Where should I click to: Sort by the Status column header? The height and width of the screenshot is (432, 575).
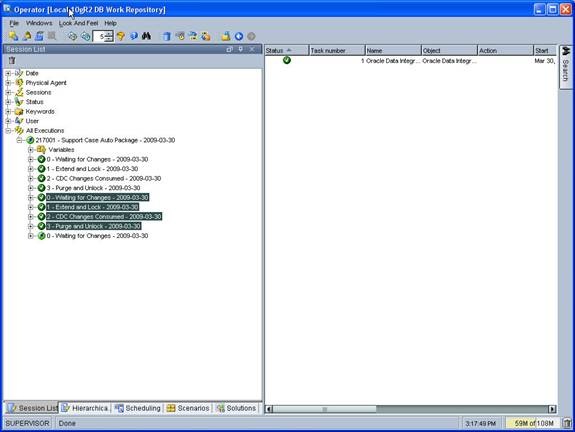point(287,51)
